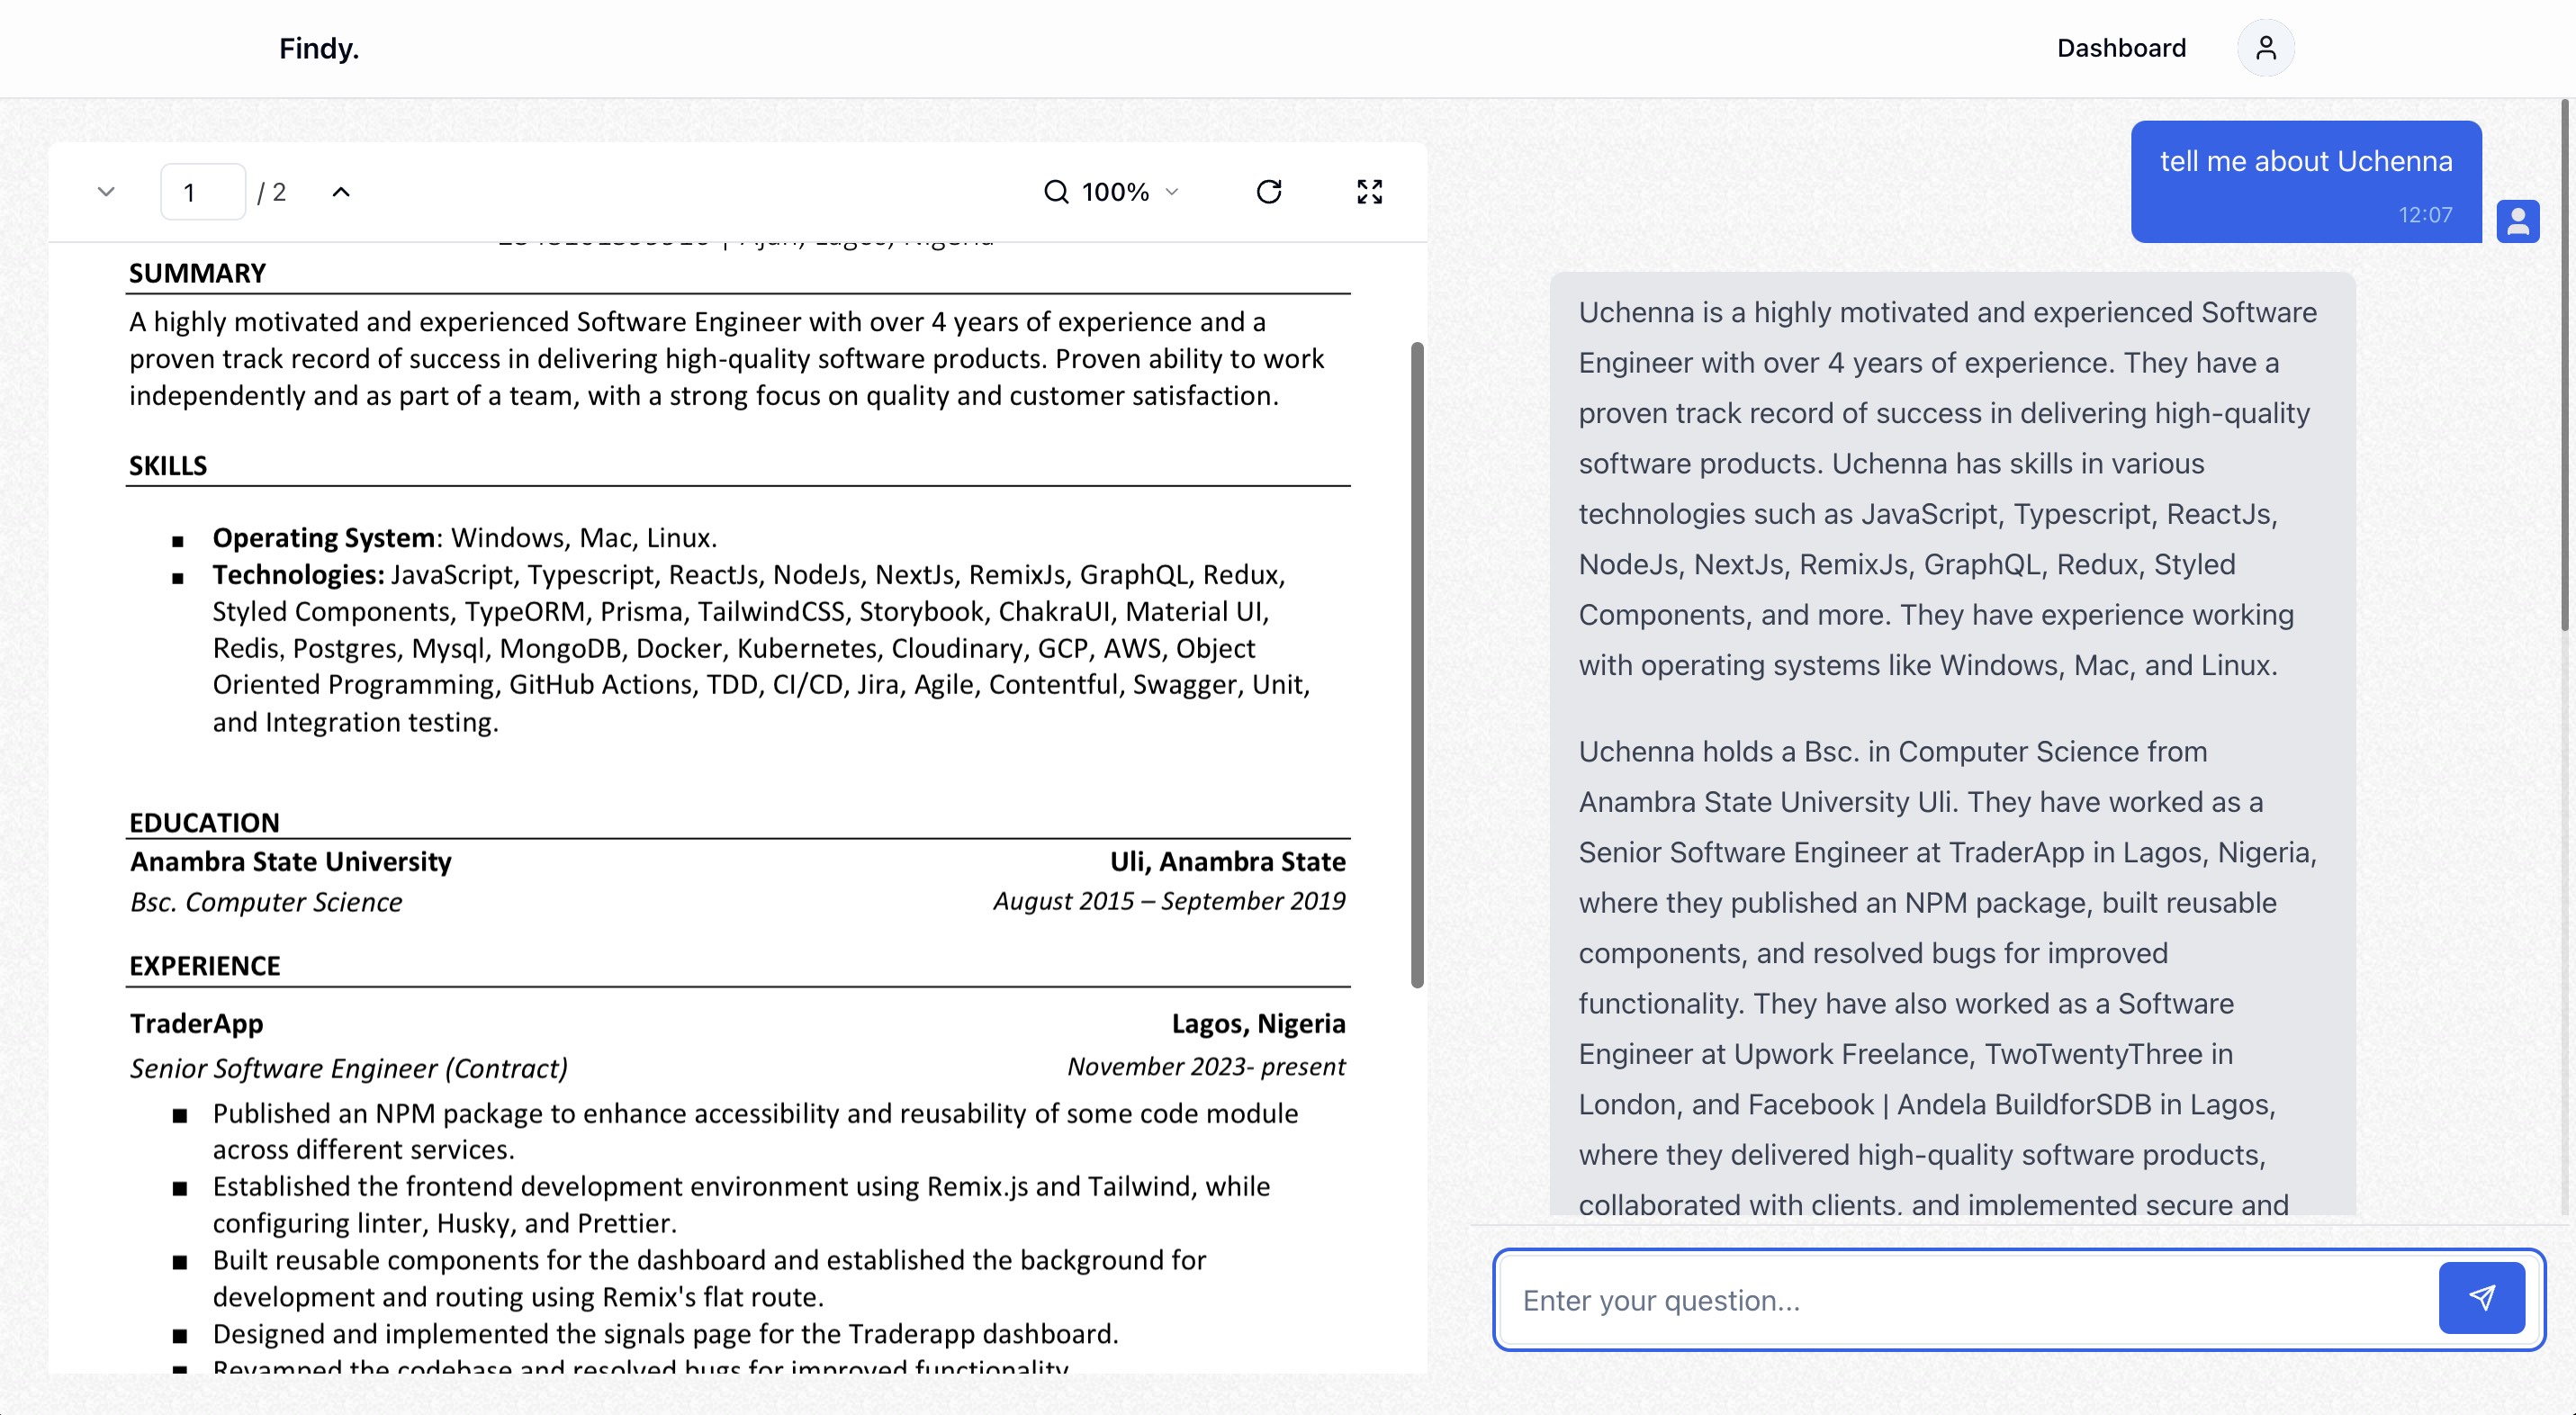Screen dimensions: 2576x1415
Task: Click 'Anambra State University' text
Action: [291, 861]
